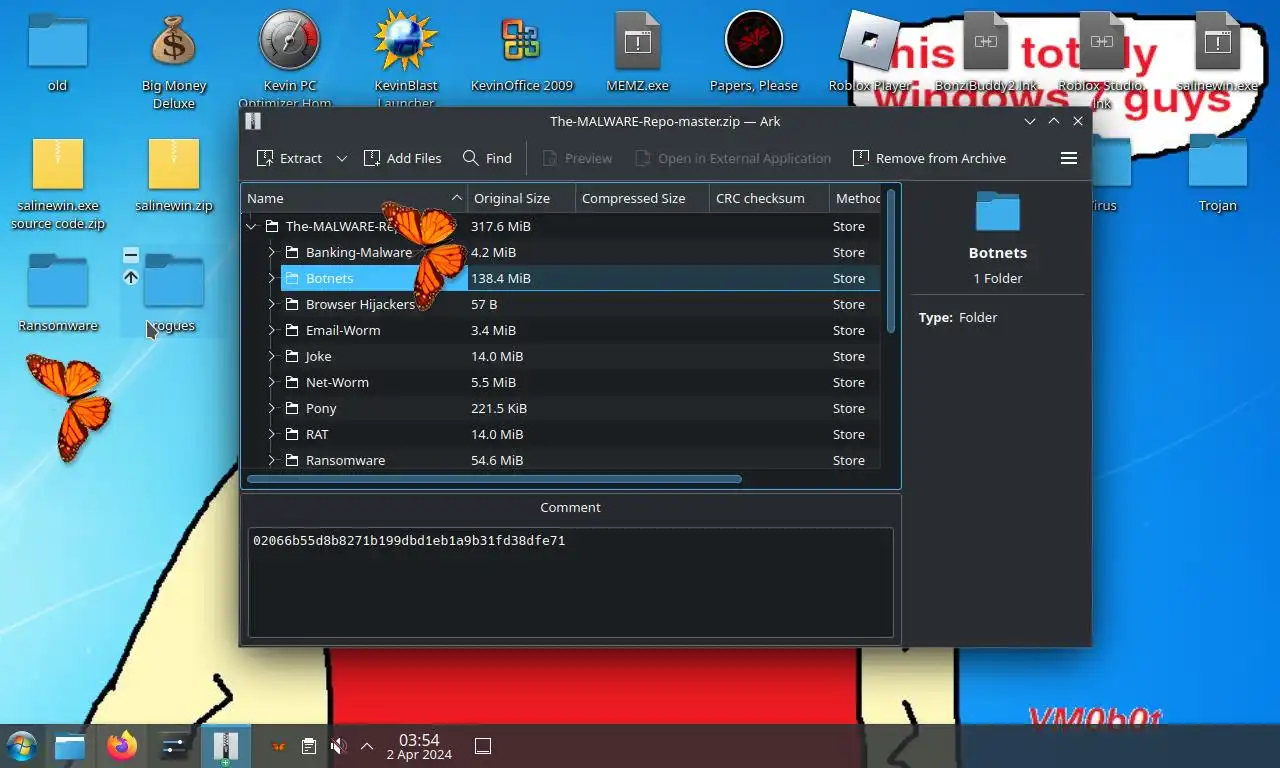Expand the Joke folder
This screenshot has height=768, width=1280.
click(x=271, y=356)
